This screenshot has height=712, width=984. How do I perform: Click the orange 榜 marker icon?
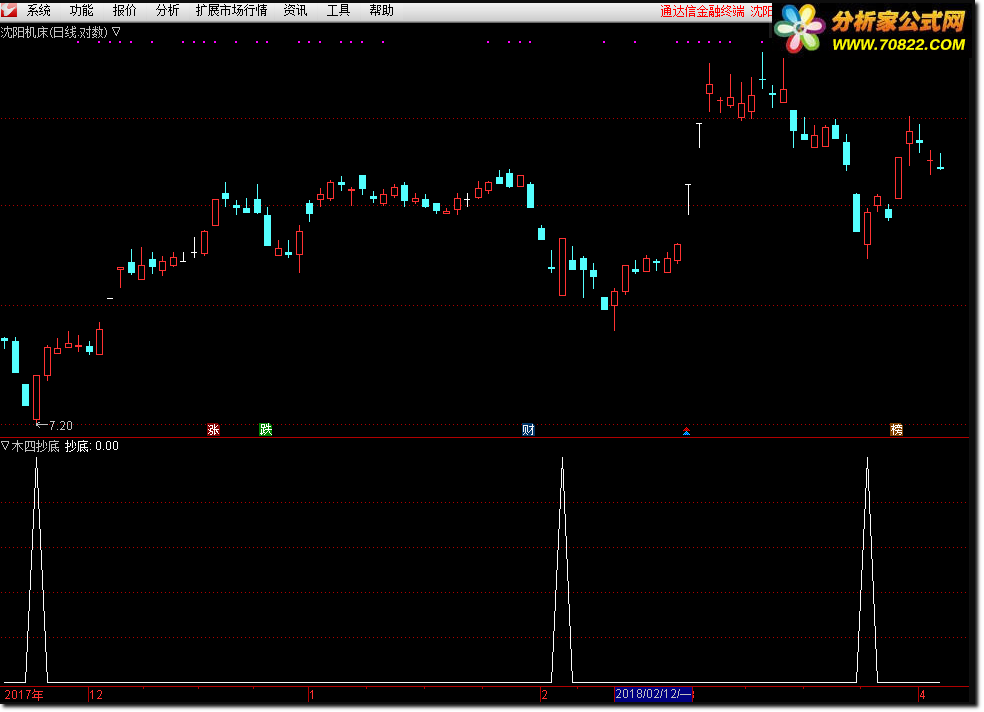click(896, 430)
